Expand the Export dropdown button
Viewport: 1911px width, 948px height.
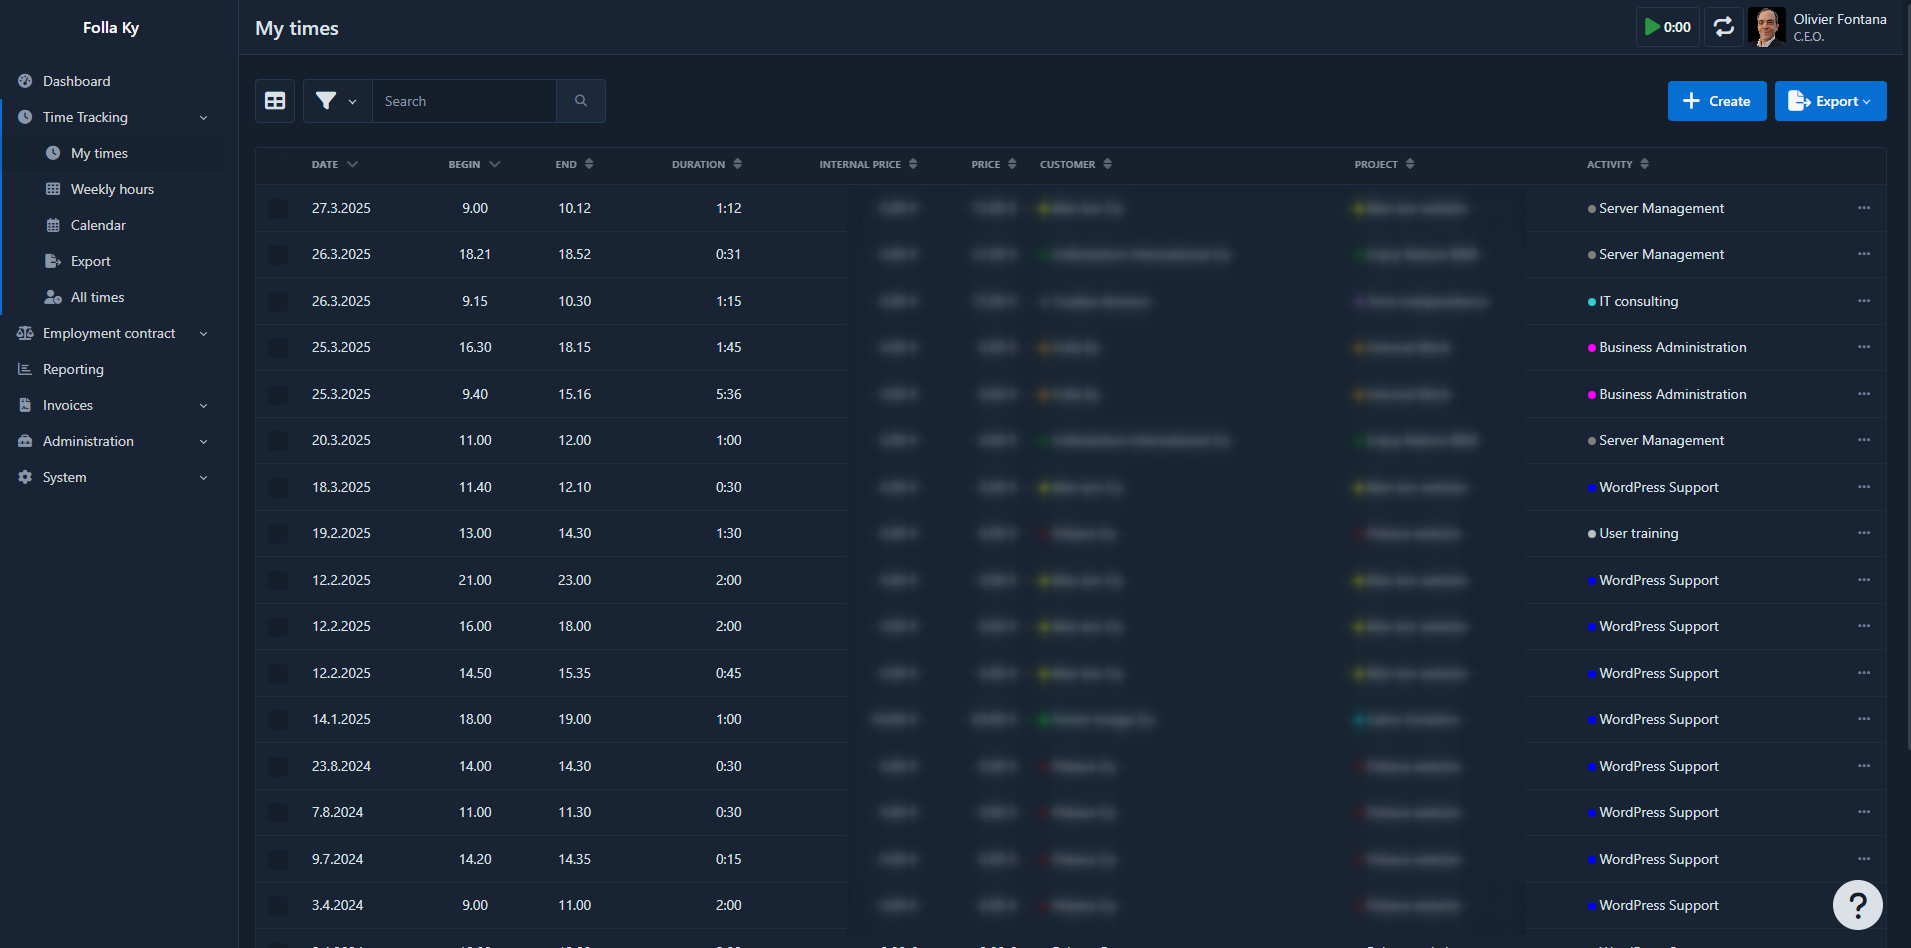[1830, 101]
